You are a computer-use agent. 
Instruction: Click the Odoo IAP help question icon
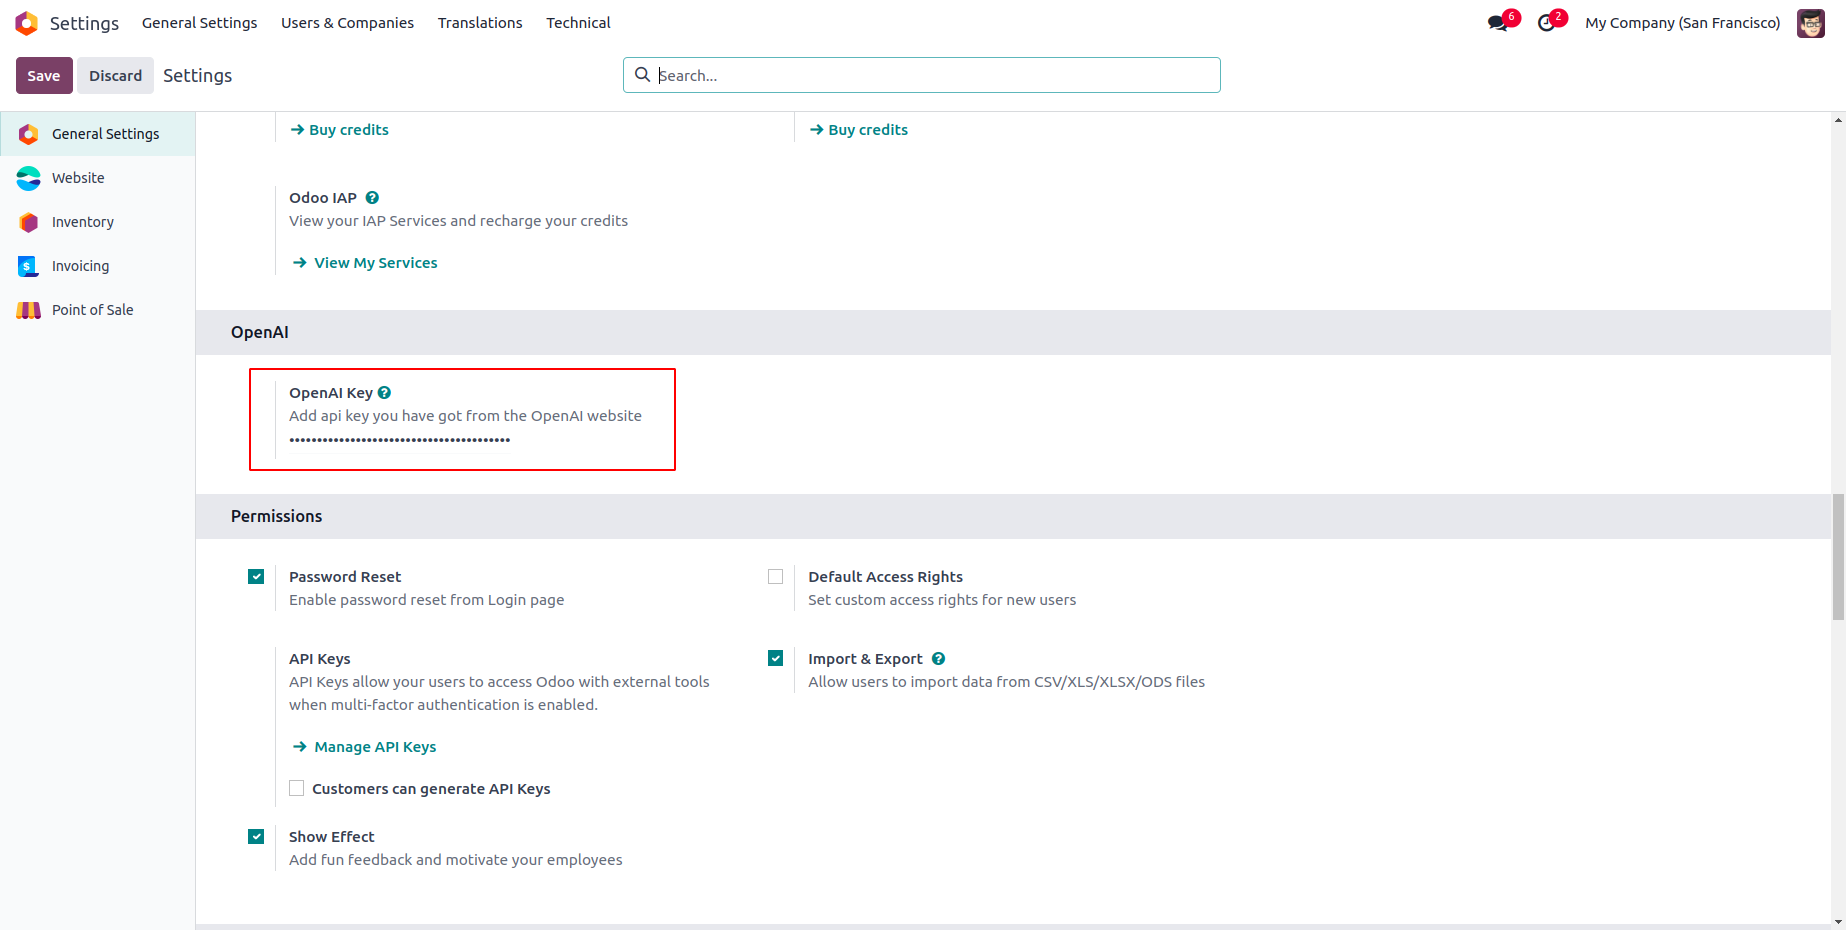tap(372, 198)
